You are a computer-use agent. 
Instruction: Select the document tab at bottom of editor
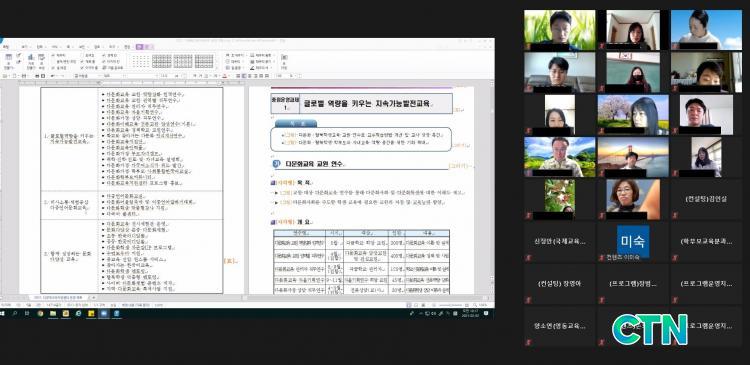point(60,298)
